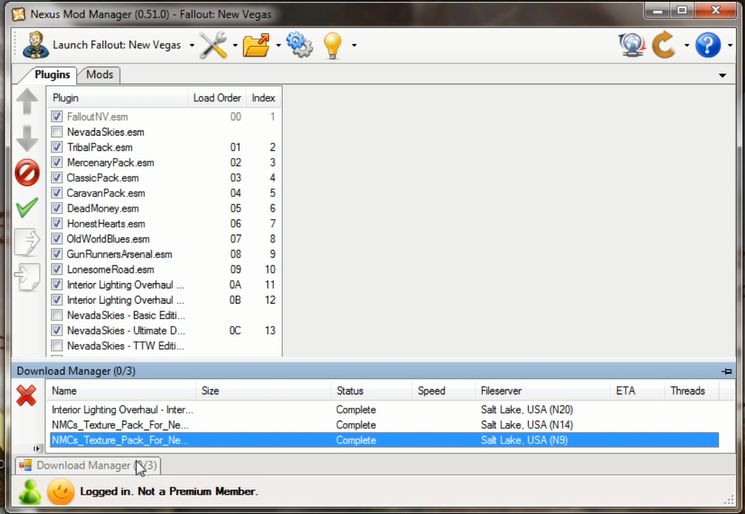Disable all plugins with red prohibit icon

(27, 172)
